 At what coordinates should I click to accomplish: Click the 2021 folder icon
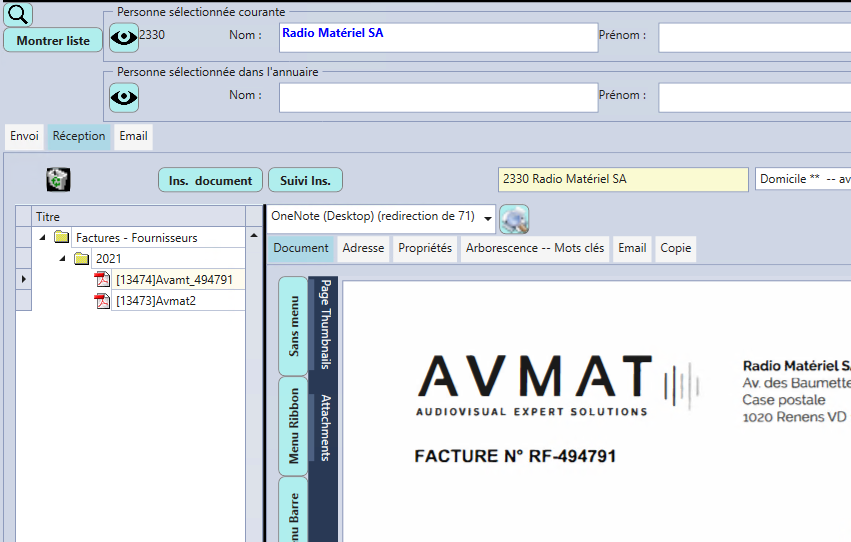click(82, 258)
